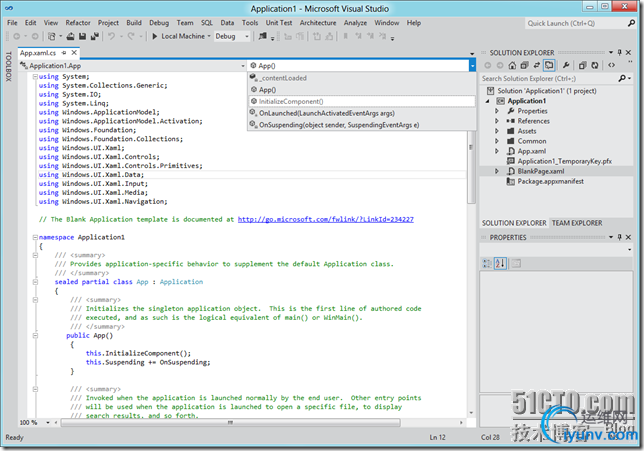The width and height of the screenshot is (644, 451).
Task: Click the Start debugging play icon
Action: tap(155, 36)
